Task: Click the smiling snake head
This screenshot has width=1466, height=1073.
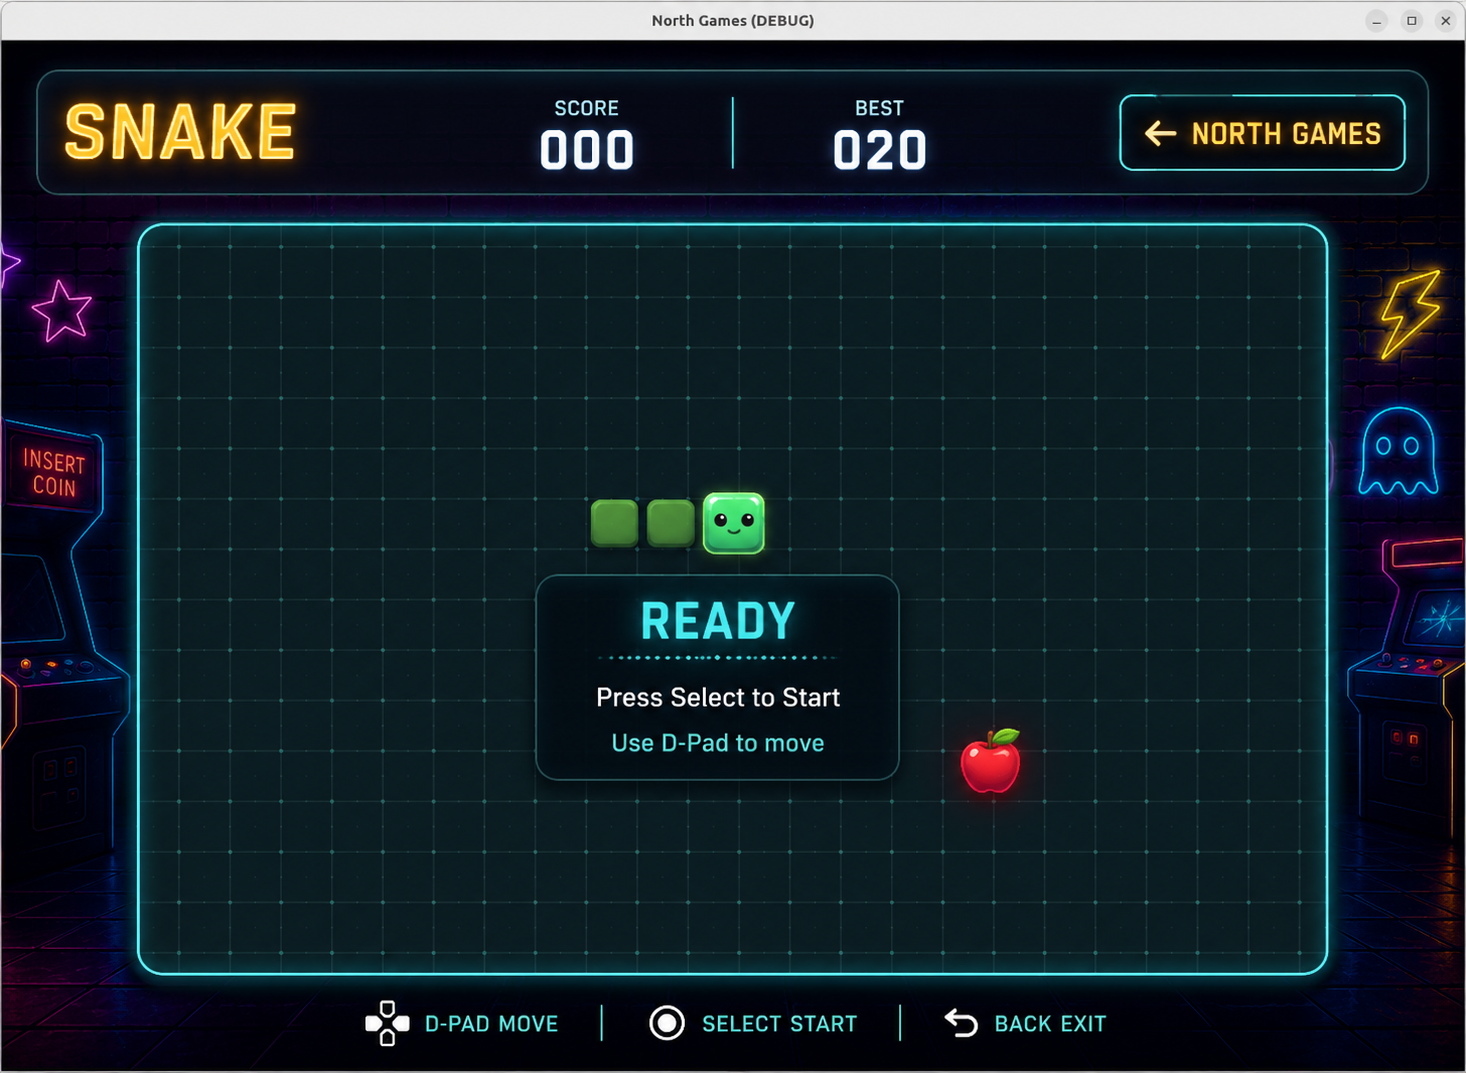Action: pyautogui.click(x=734, y=523)
